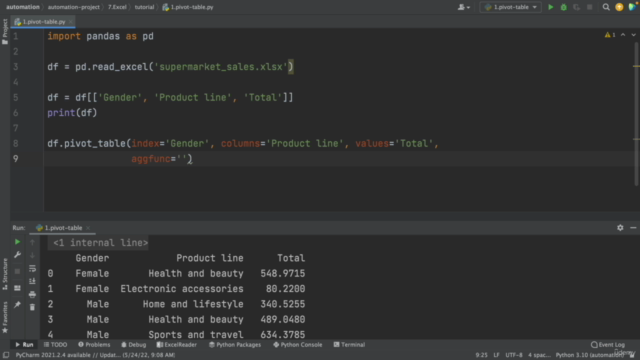Open Run panel settings gear

[620, 228]
